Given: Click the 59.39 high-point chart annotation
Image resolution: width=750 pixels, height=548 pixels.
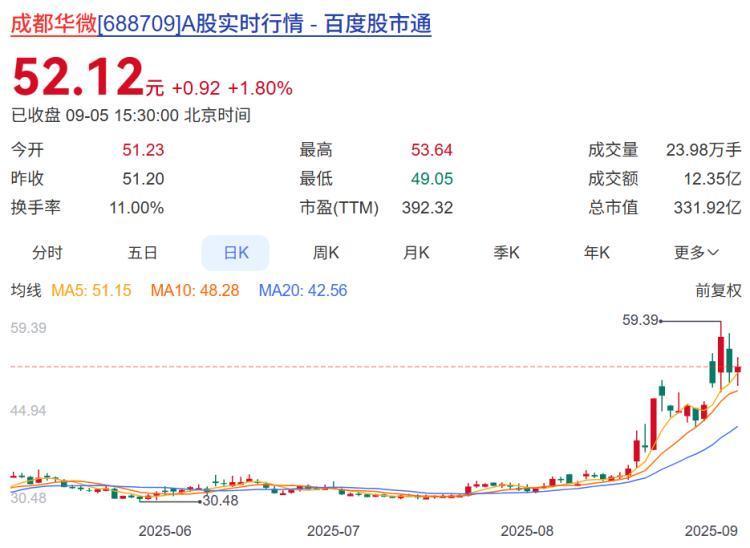Looking at the screenshot, I should pyautogui.click(x=640, y=320).
